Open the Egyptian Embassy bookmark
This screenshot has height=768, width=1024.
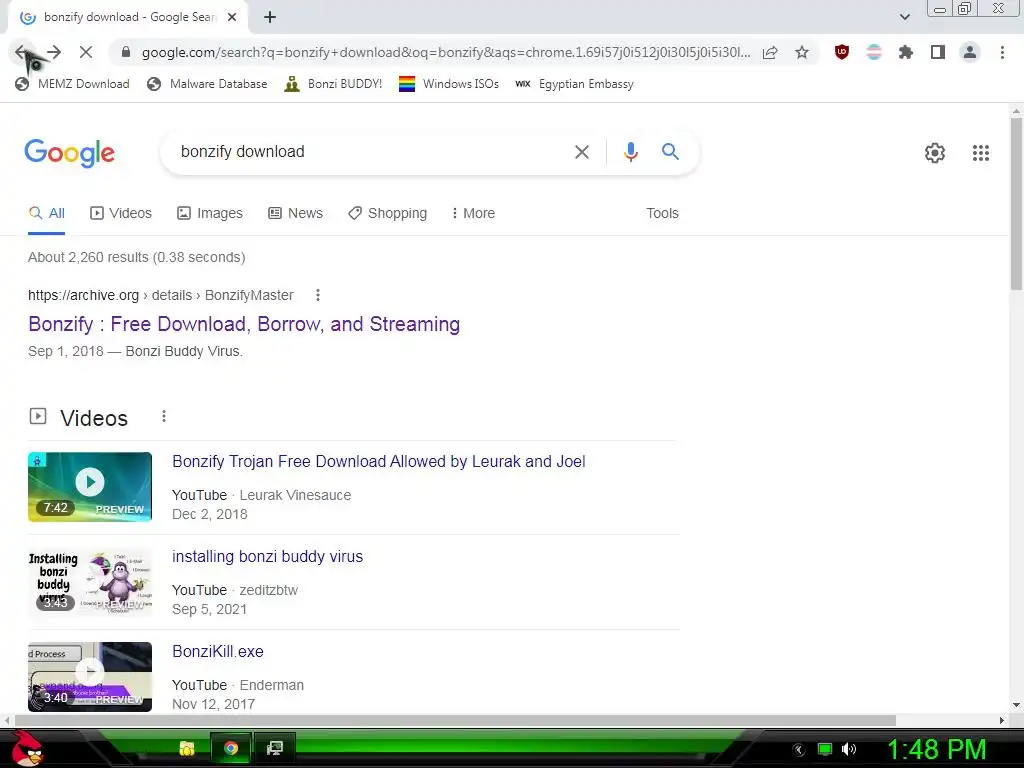(x=575, y=84)
